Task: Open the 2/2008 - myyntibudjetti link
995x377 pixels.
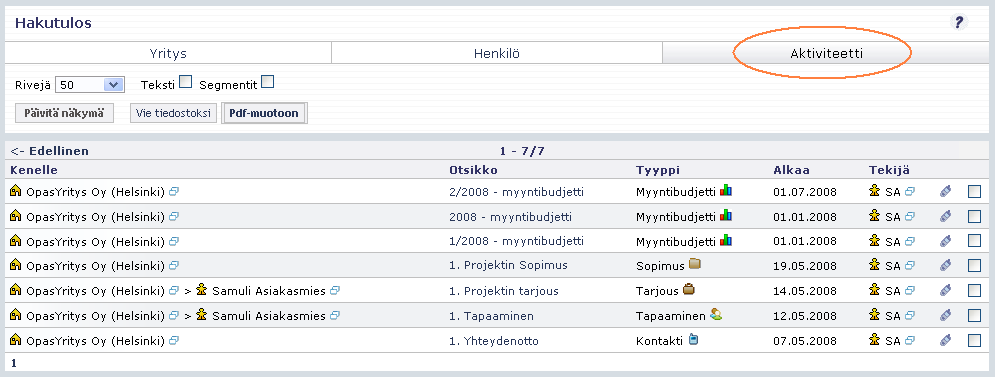Action: (x=516, y=192)
